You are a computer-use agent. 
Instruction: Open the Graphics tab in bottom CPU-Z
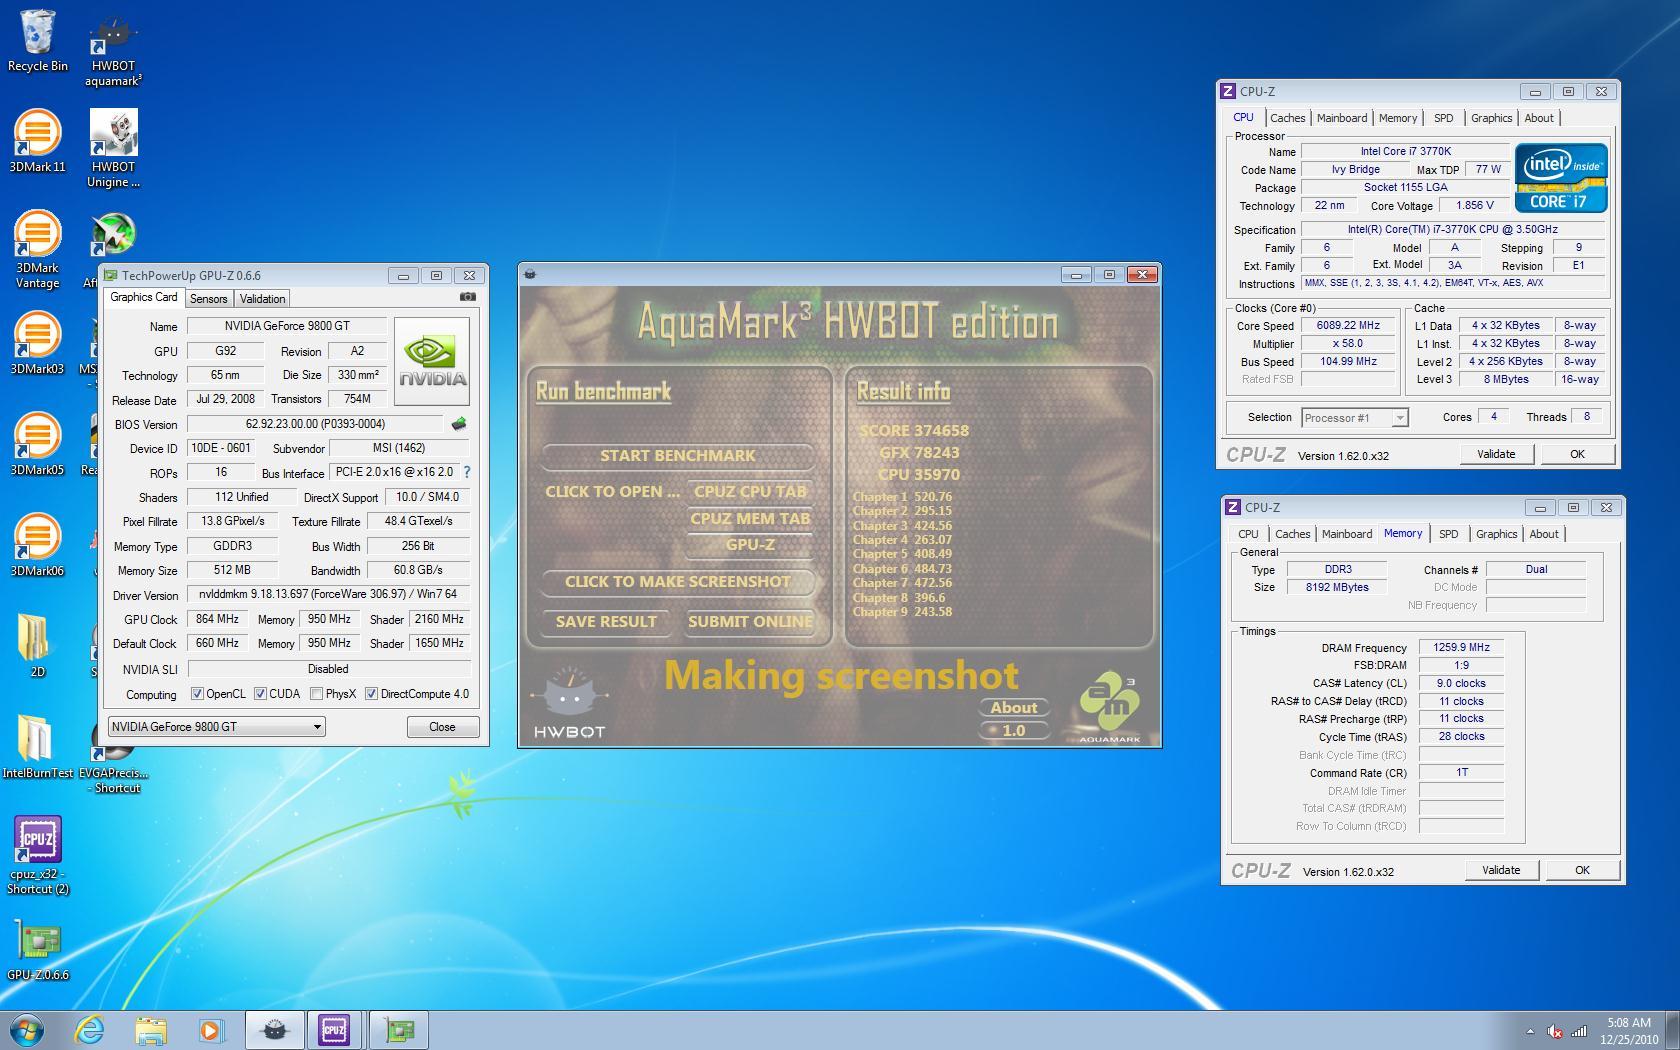coord(1496,534)
